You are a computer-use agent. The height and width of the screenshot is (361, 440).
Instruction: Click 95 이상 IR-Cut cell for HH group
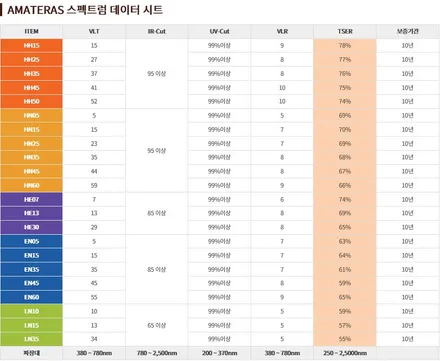157,74
